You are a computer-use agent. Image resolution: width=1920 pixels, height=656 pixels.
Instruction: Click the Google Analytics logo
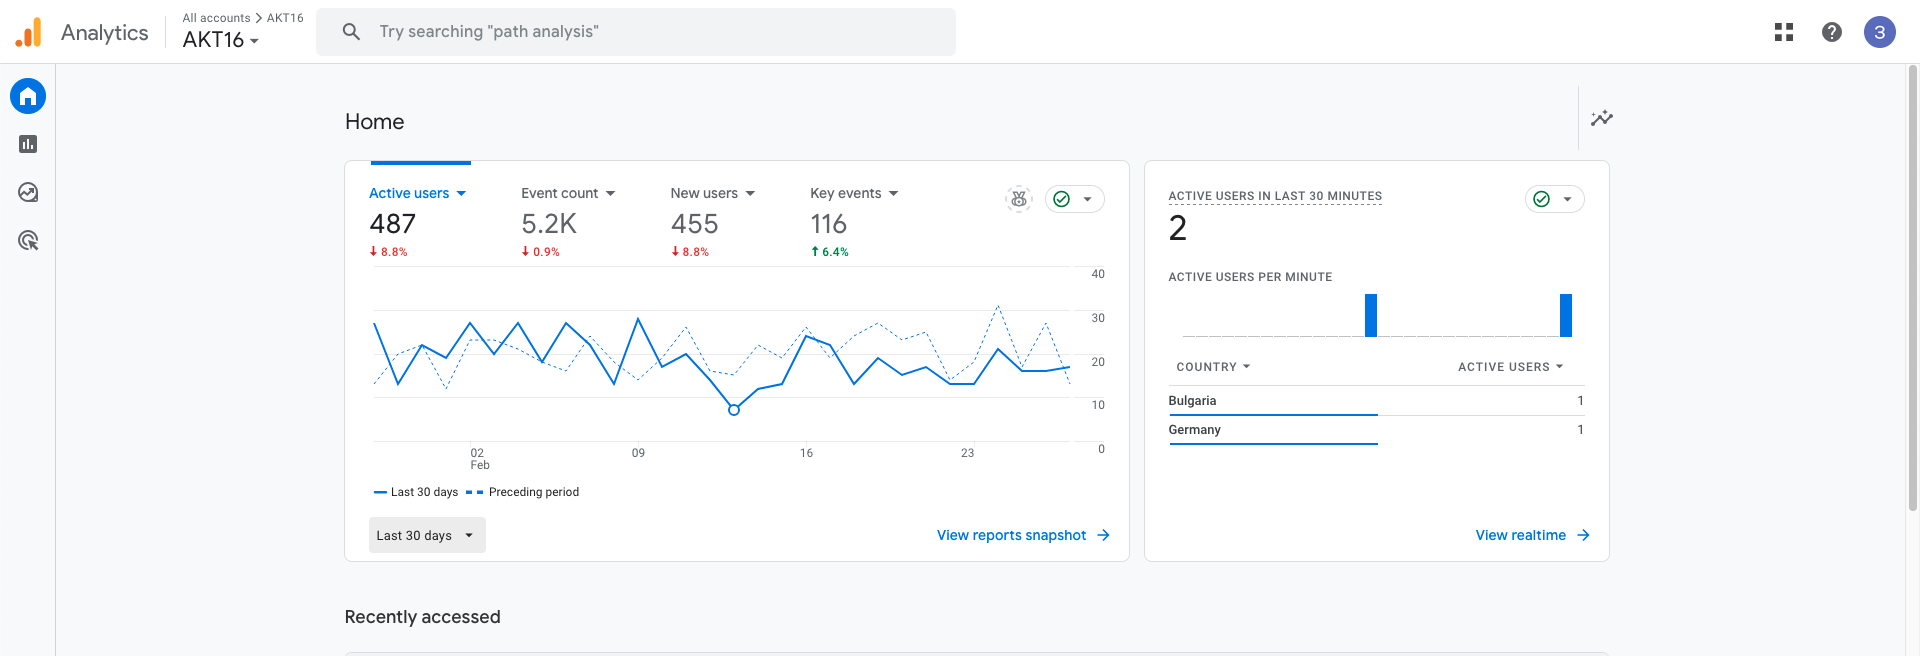(x=29, y=32)
